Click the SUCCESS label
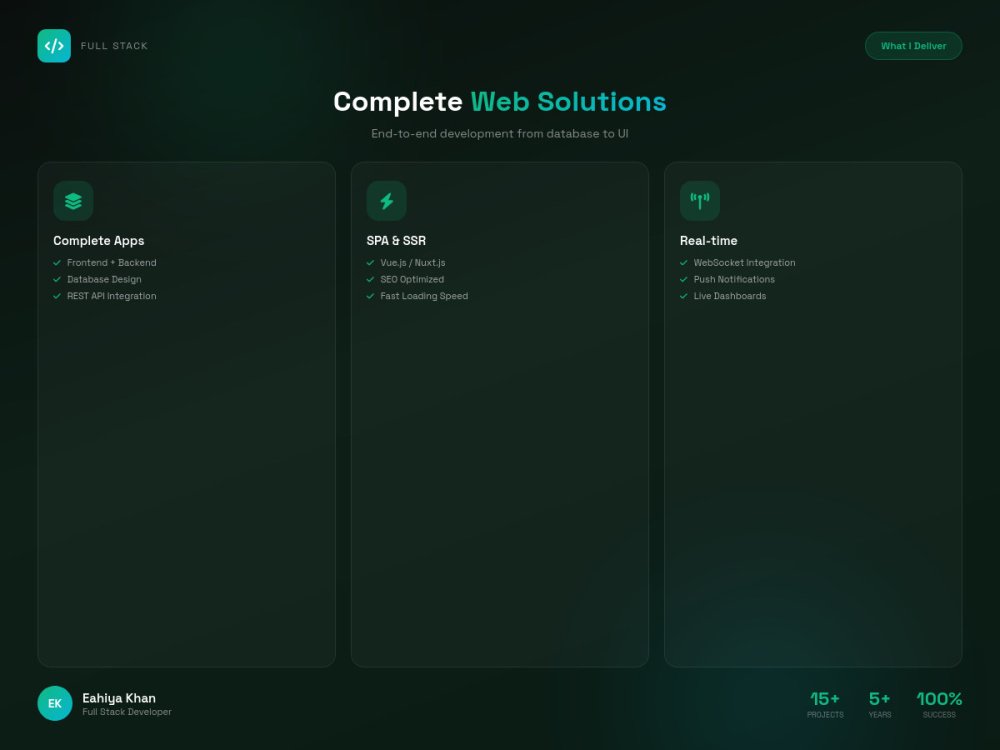This screenshot has height=750, width=1000. point(939,715)
